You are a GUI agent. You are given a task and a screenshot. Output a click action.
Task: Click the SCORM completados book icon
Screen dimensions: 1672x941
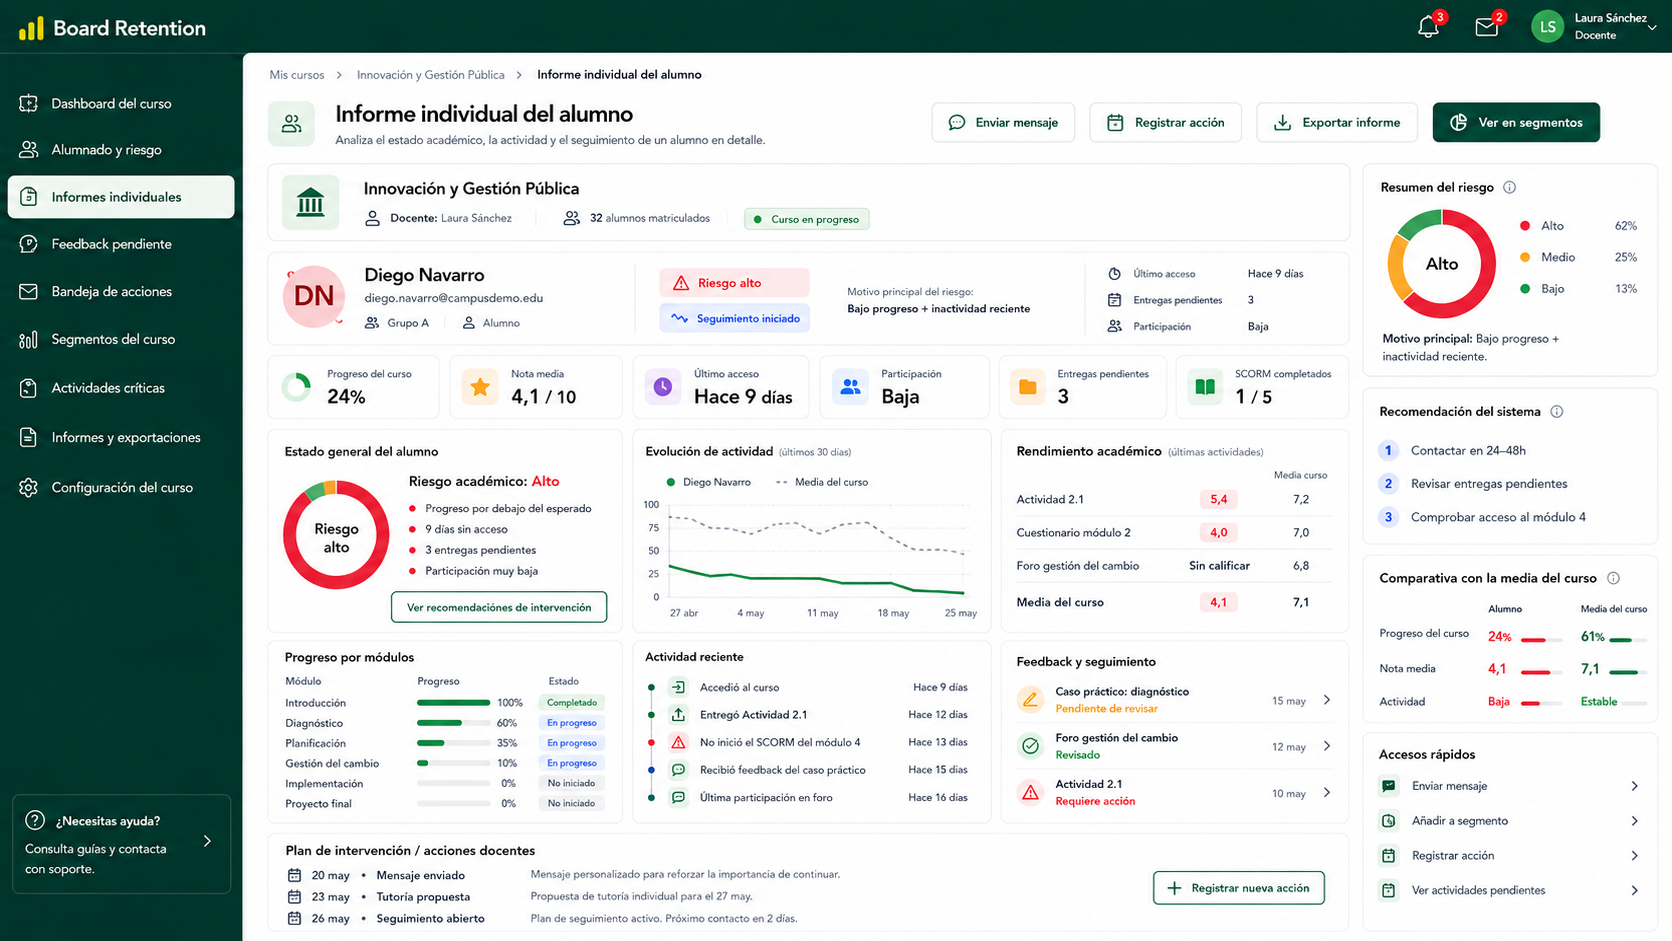click(1205, 387)
